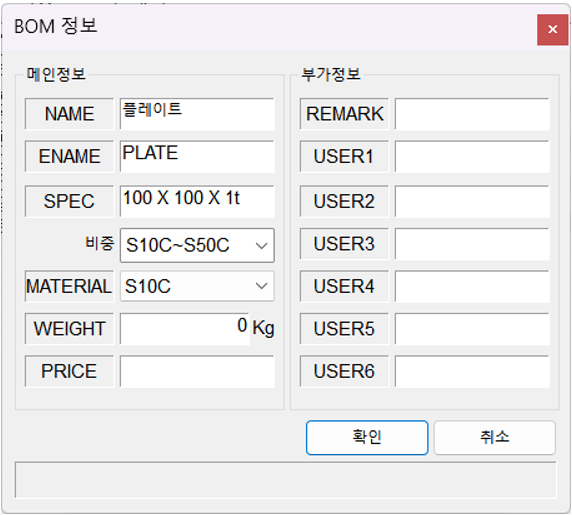
Task: Click the USER2 input field
Action: [472, 201]
